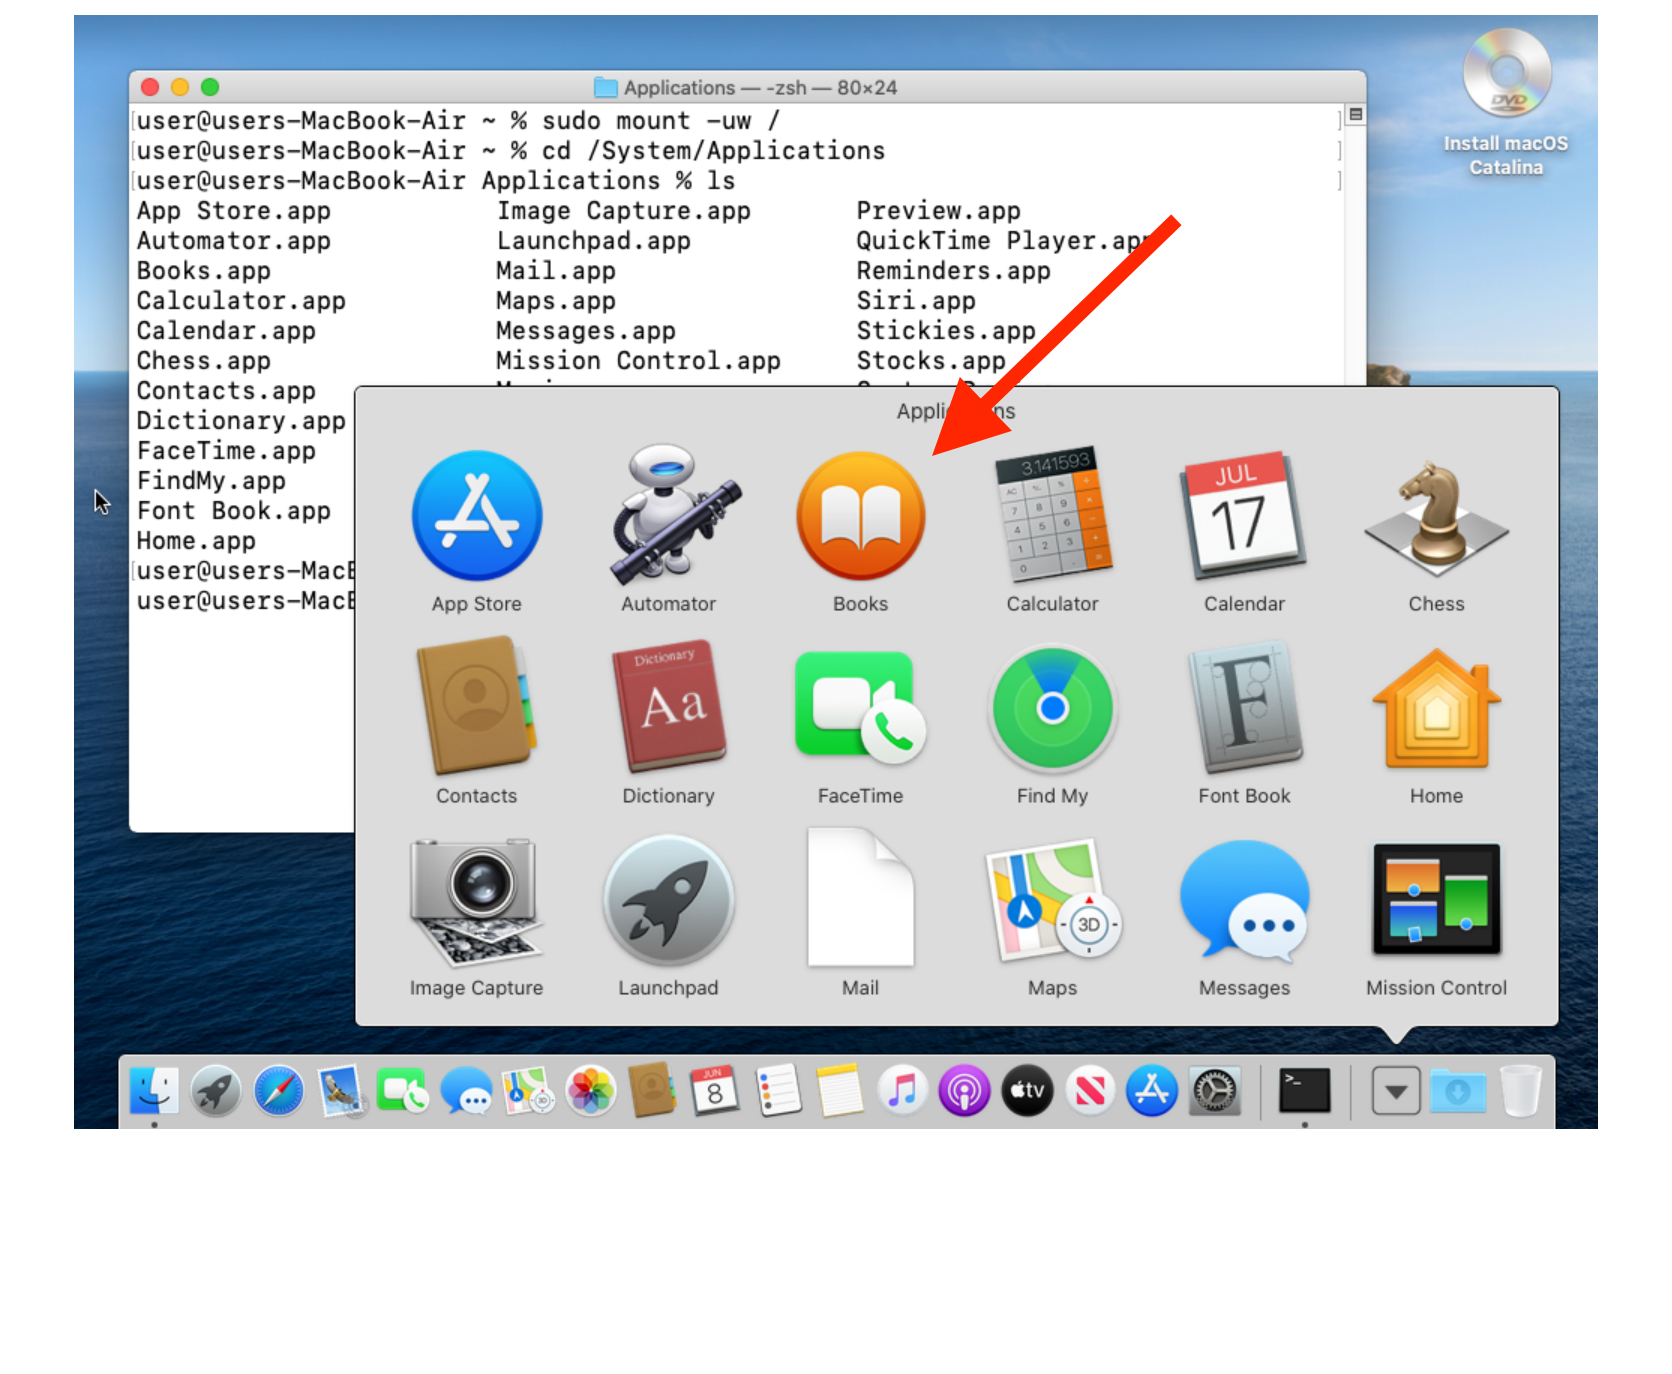The width and height of the screenshot is (1672, 1374).
Task: Open News from the Dock
Action: click(1090, 1090)
